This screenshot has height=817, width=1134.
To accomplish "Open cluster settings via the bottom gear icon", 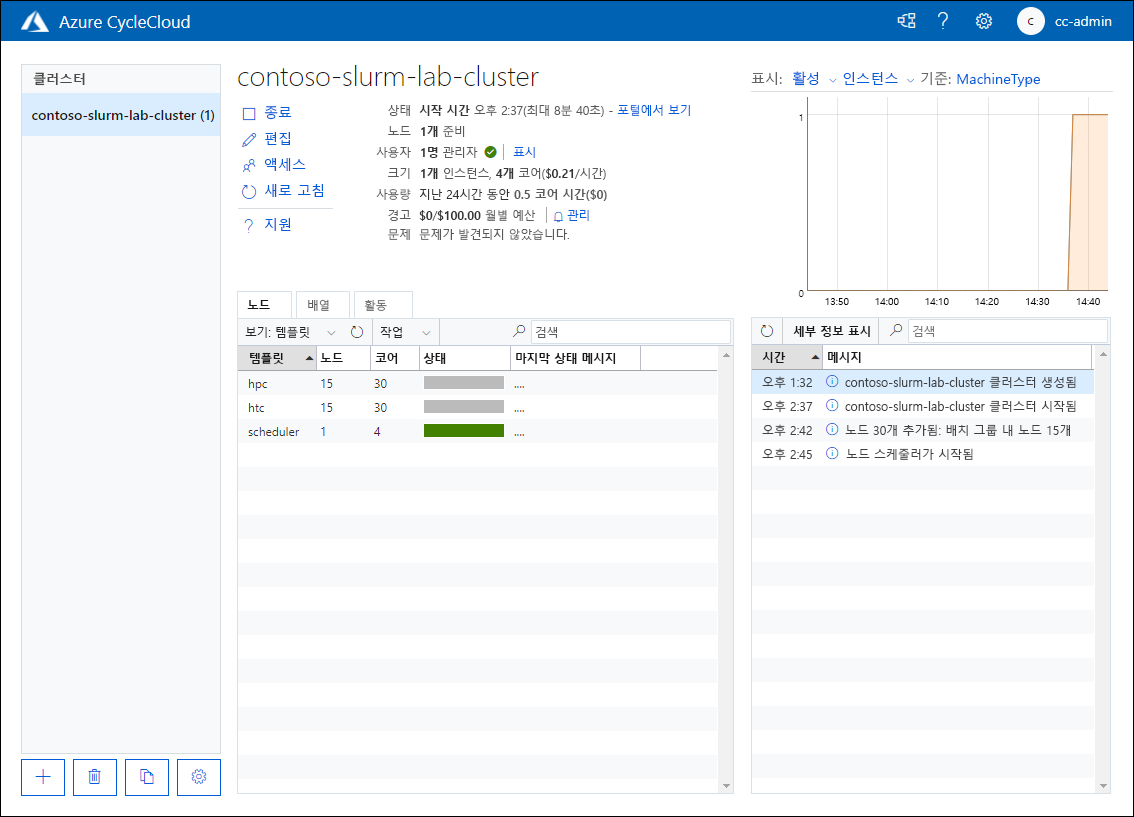I will point(198,777).
